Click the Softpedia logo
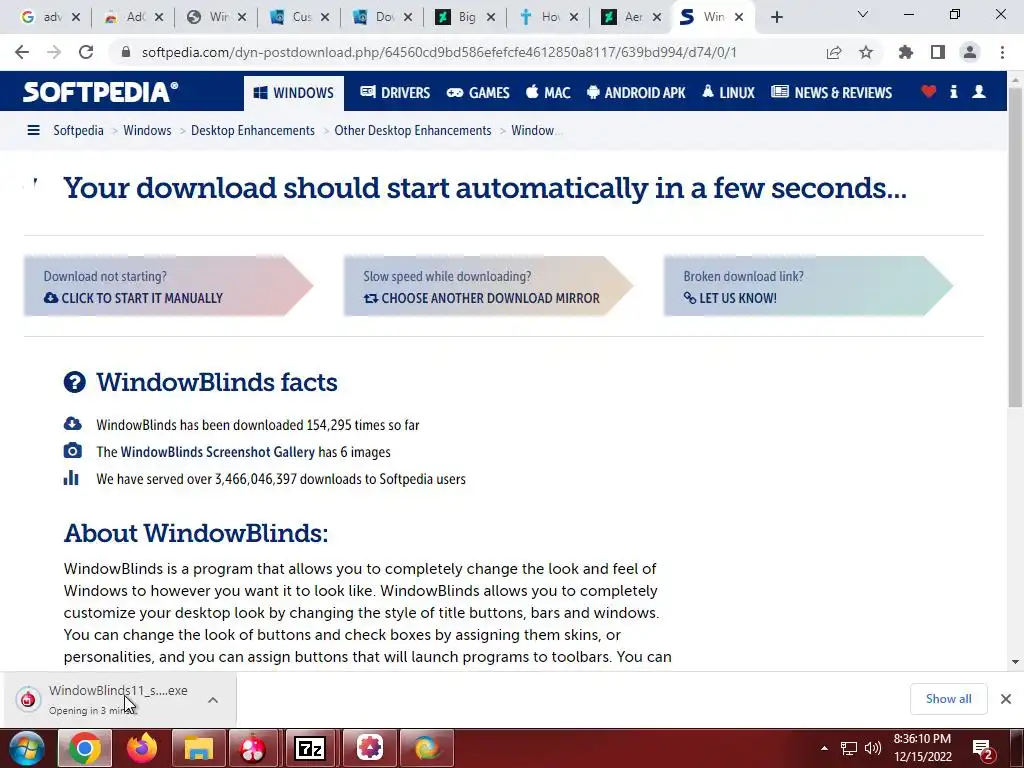Screen dimensions: 1024x768 coord(101,92)
